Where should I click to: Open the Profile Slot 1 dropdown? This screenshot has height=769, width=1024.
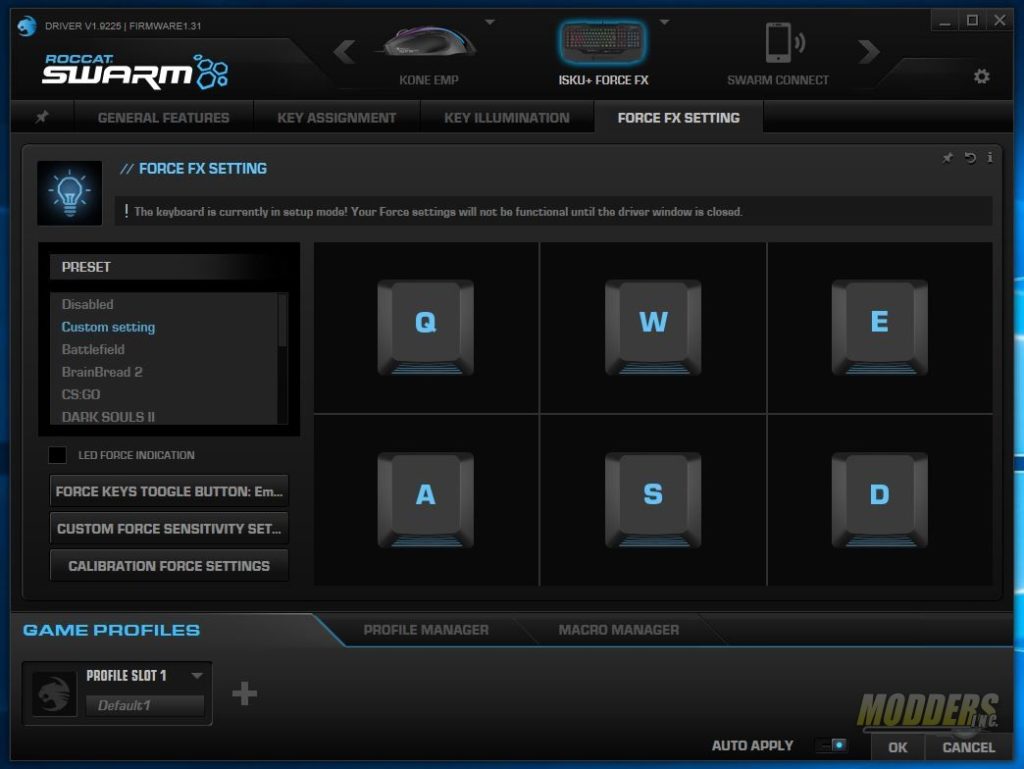click(197, 676)
